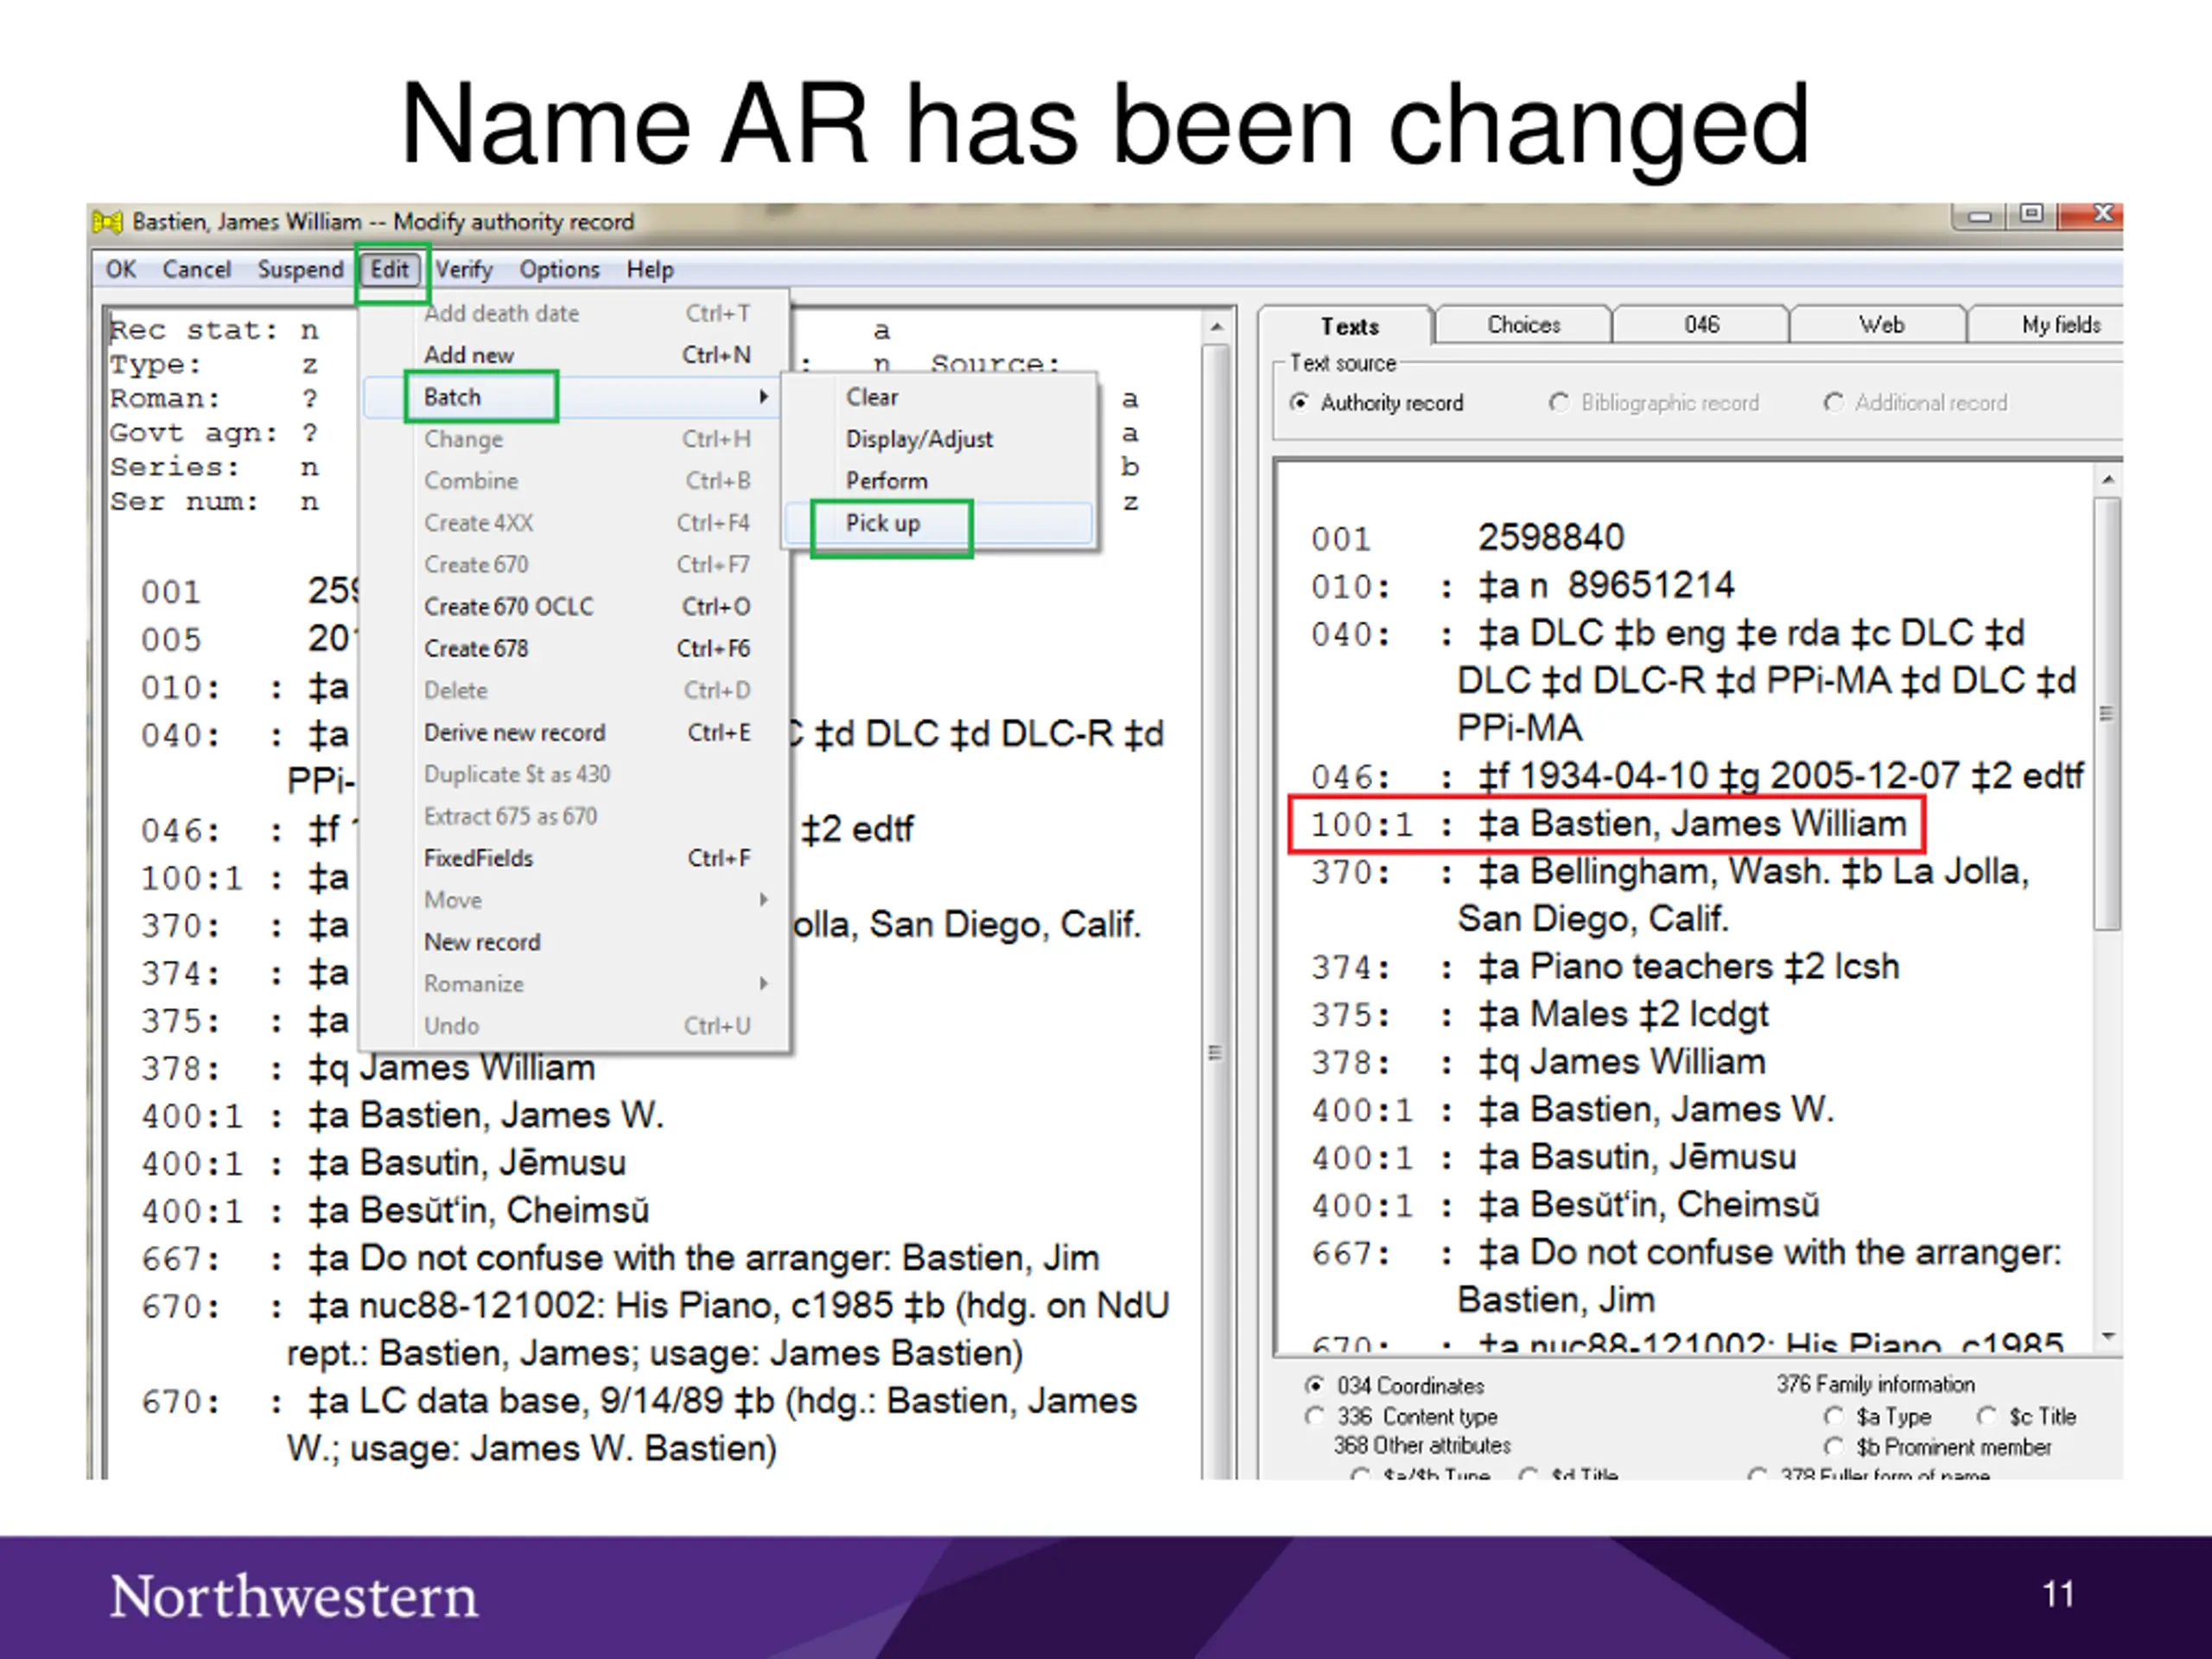
Task: Choose Pick up in Batch submenu
Action: point(938,523)
